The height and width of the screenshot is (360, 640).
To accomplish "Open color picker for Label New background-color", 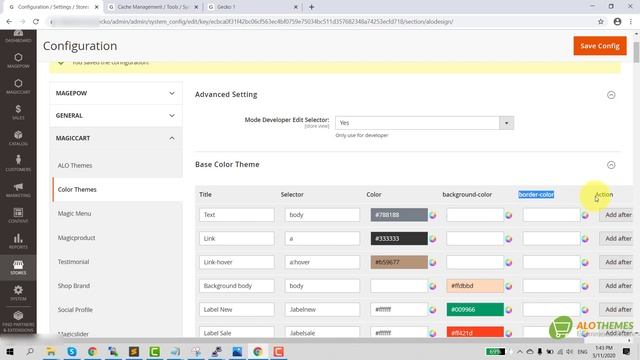I will click(x=509, y=310).
